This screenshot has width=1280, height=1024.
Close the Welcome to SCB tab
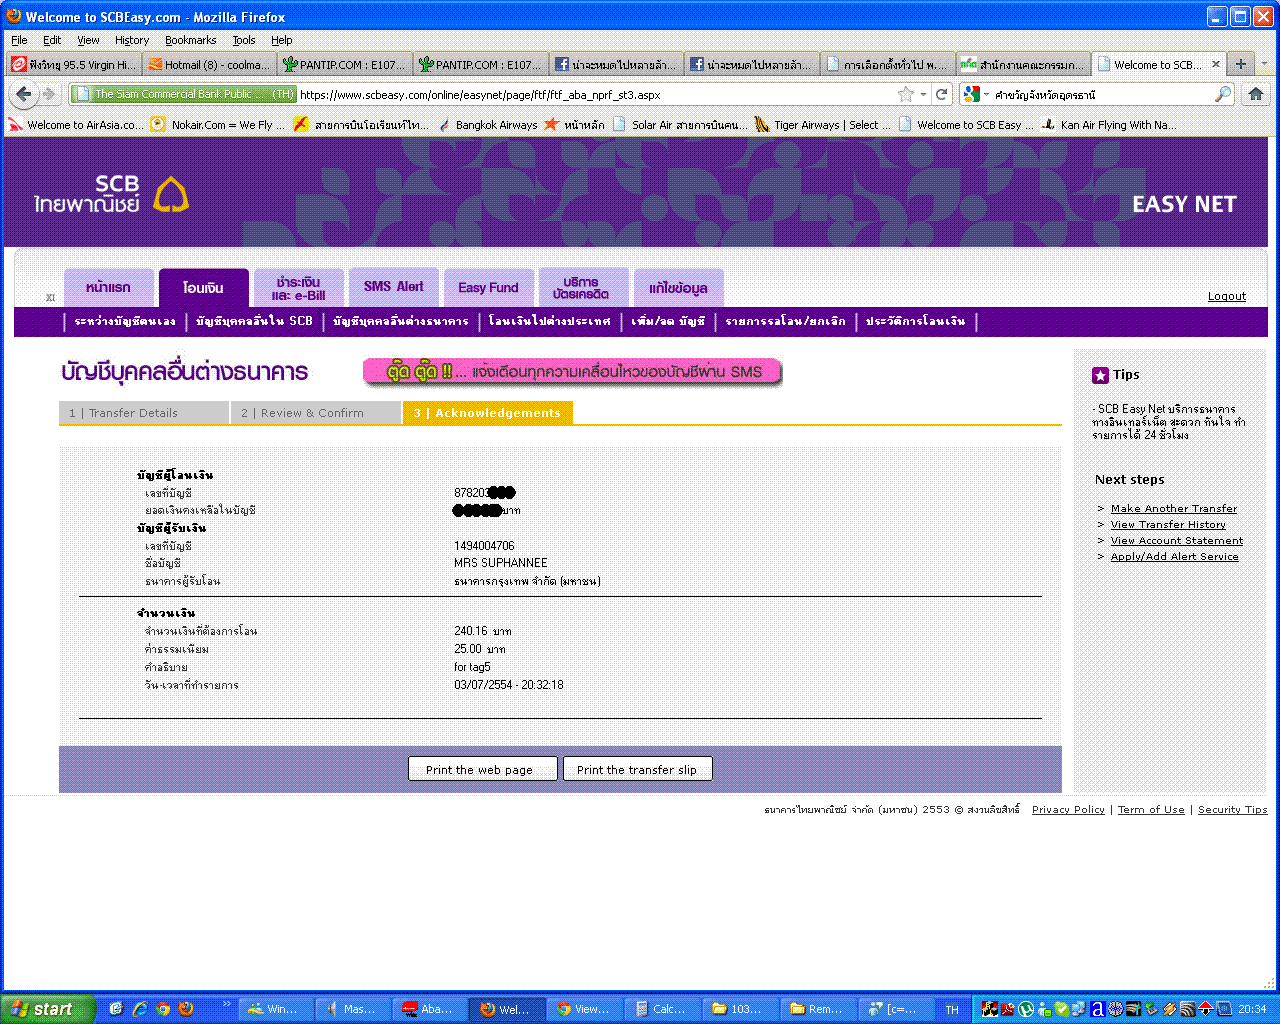pos(1216,64)
